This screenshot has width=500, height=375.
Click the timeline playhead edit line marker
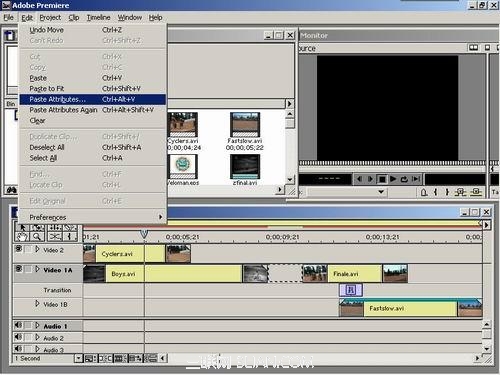(144, 234)
